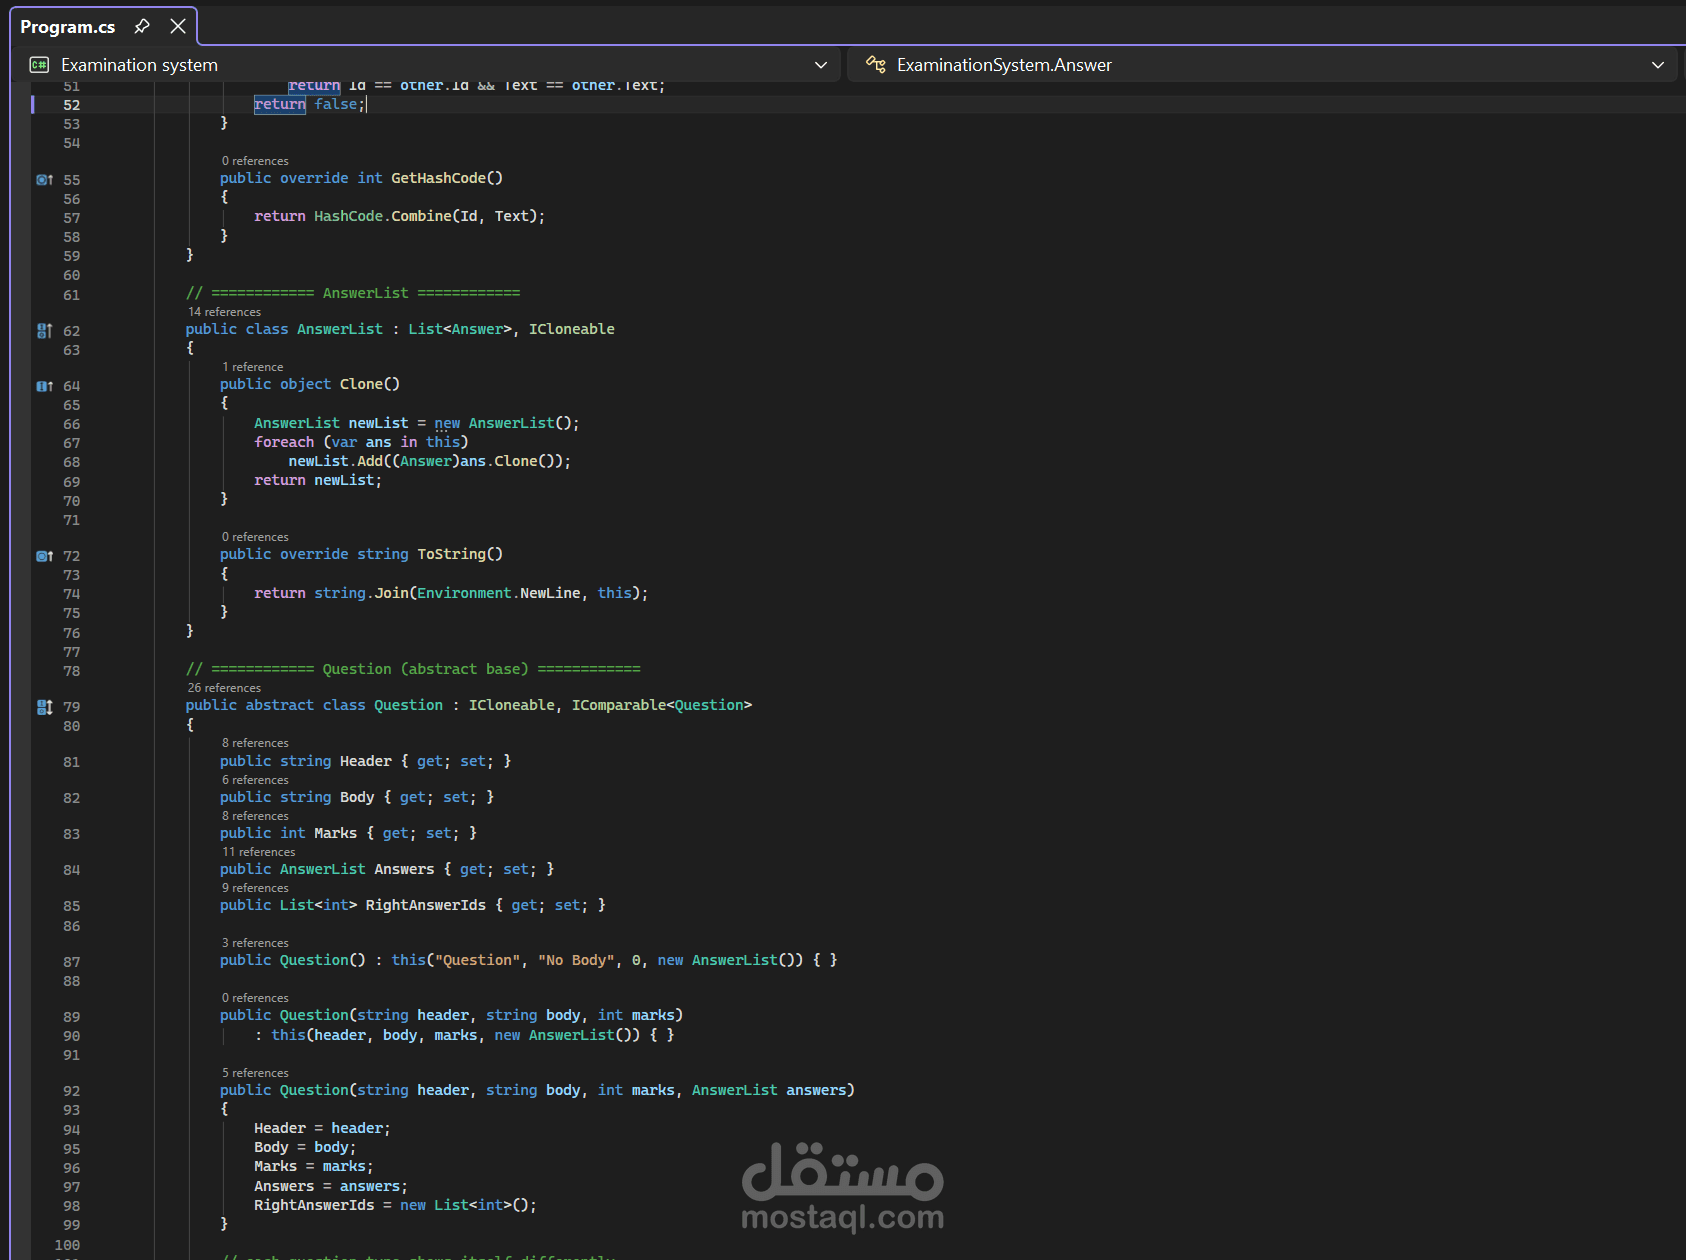This screenshot has height=1260, width=1686.
Task: Open the 26 references lens for Question class
Action: (224, 688)
